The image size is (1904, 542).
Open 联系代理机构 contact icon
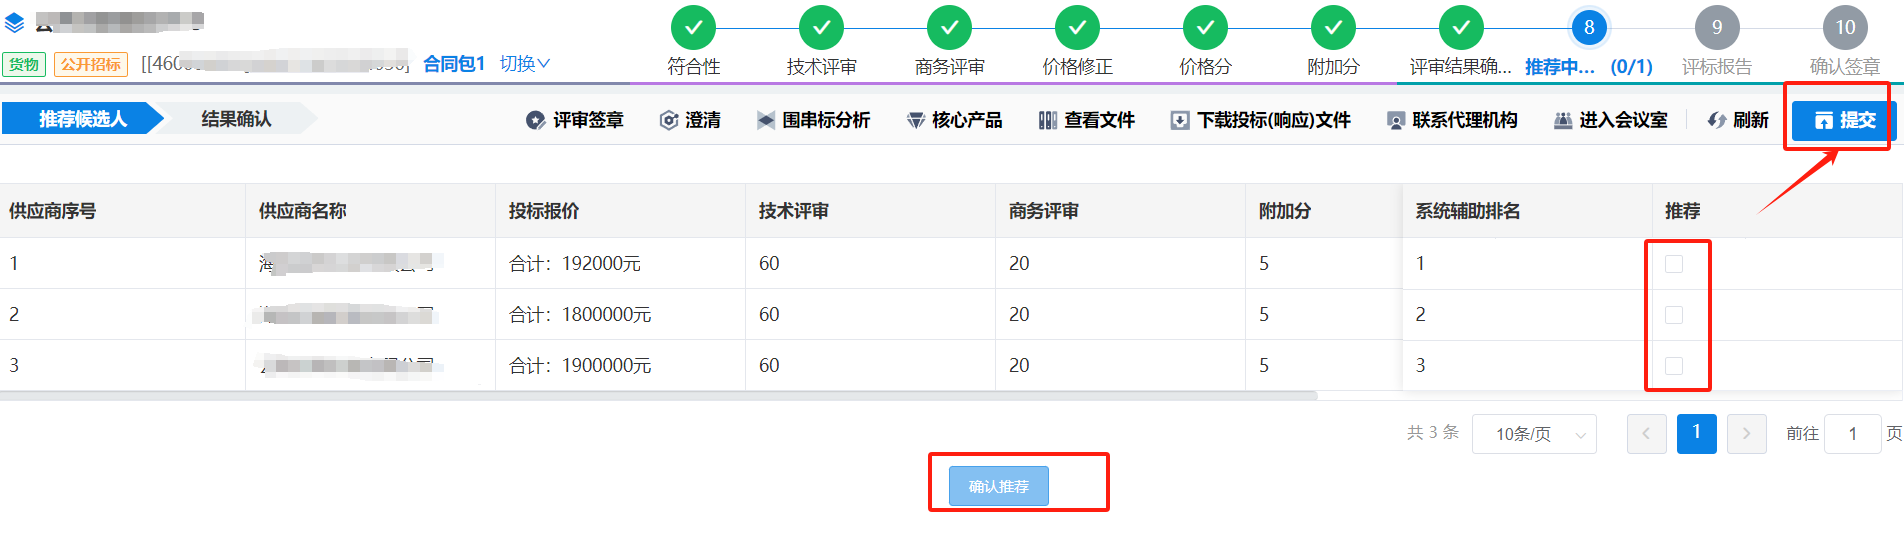click(1396, 120)
